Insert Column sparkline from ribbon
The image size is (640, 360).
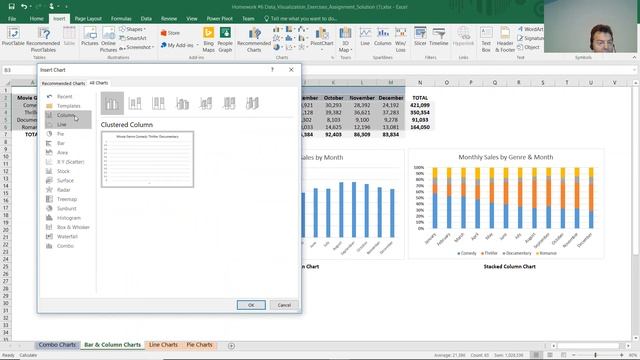point(382,37)
